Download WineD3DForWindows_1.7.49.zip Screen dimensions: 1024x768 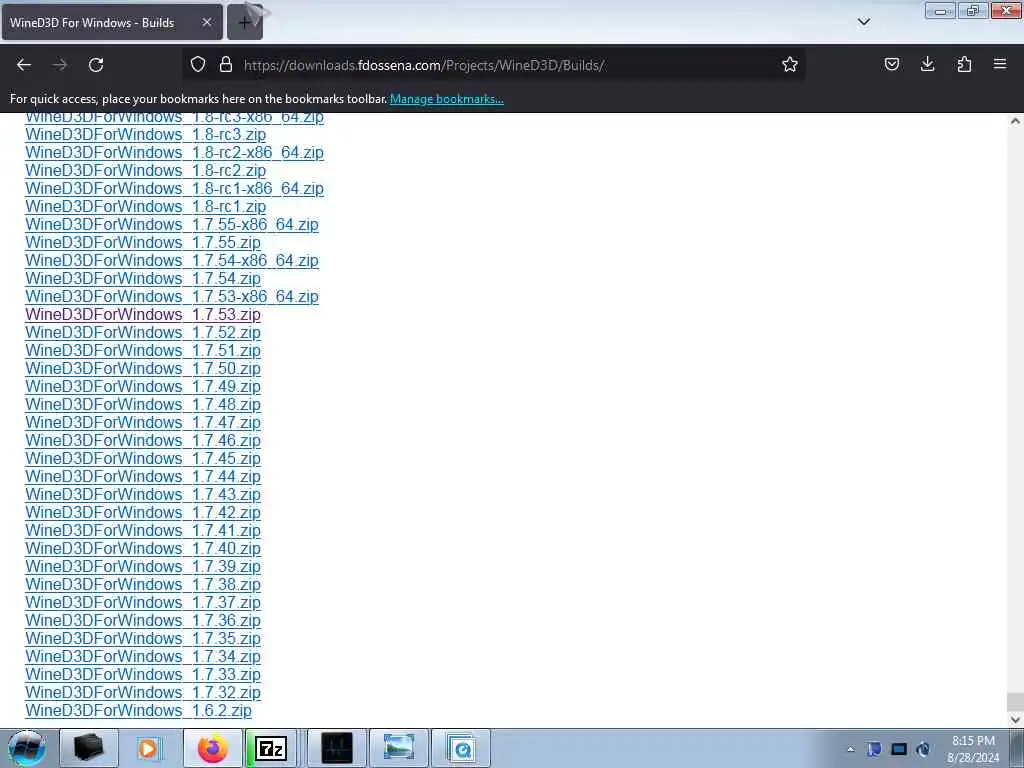[143, 387]
